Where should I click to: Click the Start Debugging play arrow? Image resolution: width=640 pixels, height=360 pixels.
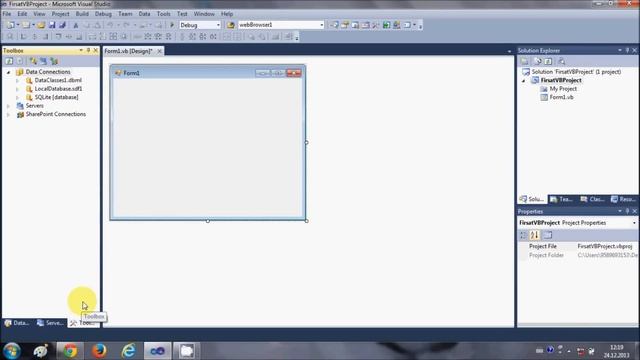(172, 25)
